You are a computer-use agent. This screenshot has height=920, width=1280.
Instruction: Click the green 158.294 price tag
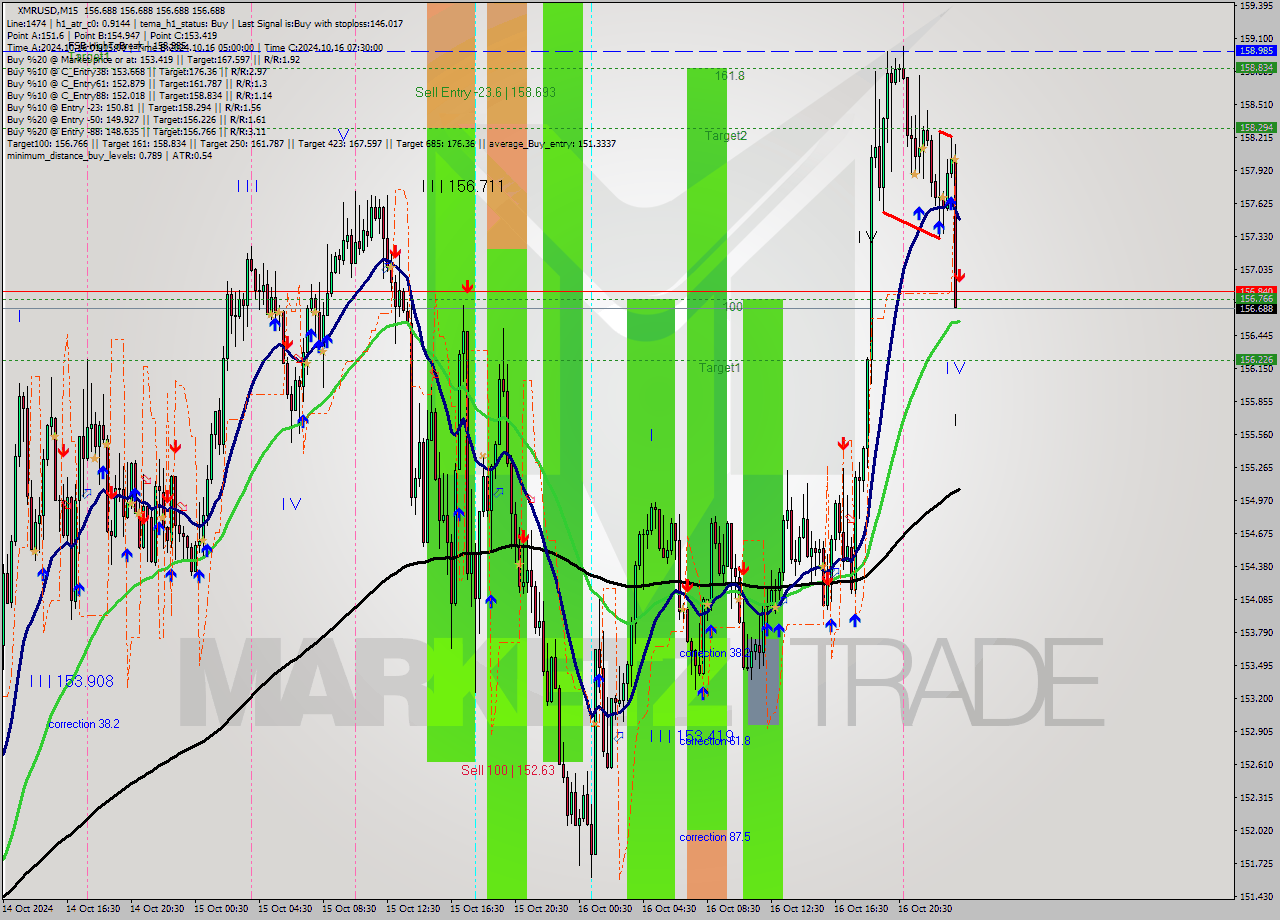pos(1256,128)
